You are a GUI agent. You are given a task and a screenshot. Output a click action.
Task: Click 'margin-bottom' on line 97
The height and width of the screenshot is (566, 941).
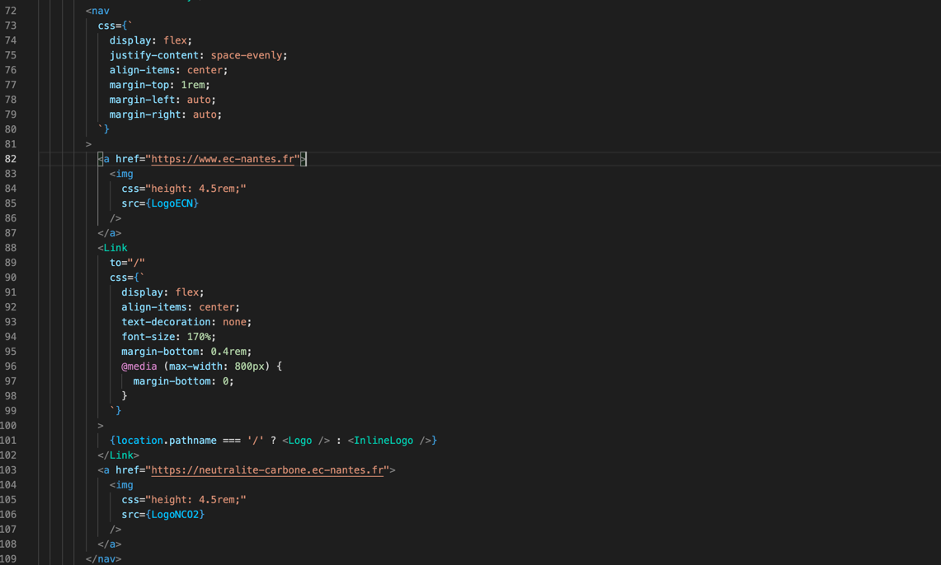point(172,381)
